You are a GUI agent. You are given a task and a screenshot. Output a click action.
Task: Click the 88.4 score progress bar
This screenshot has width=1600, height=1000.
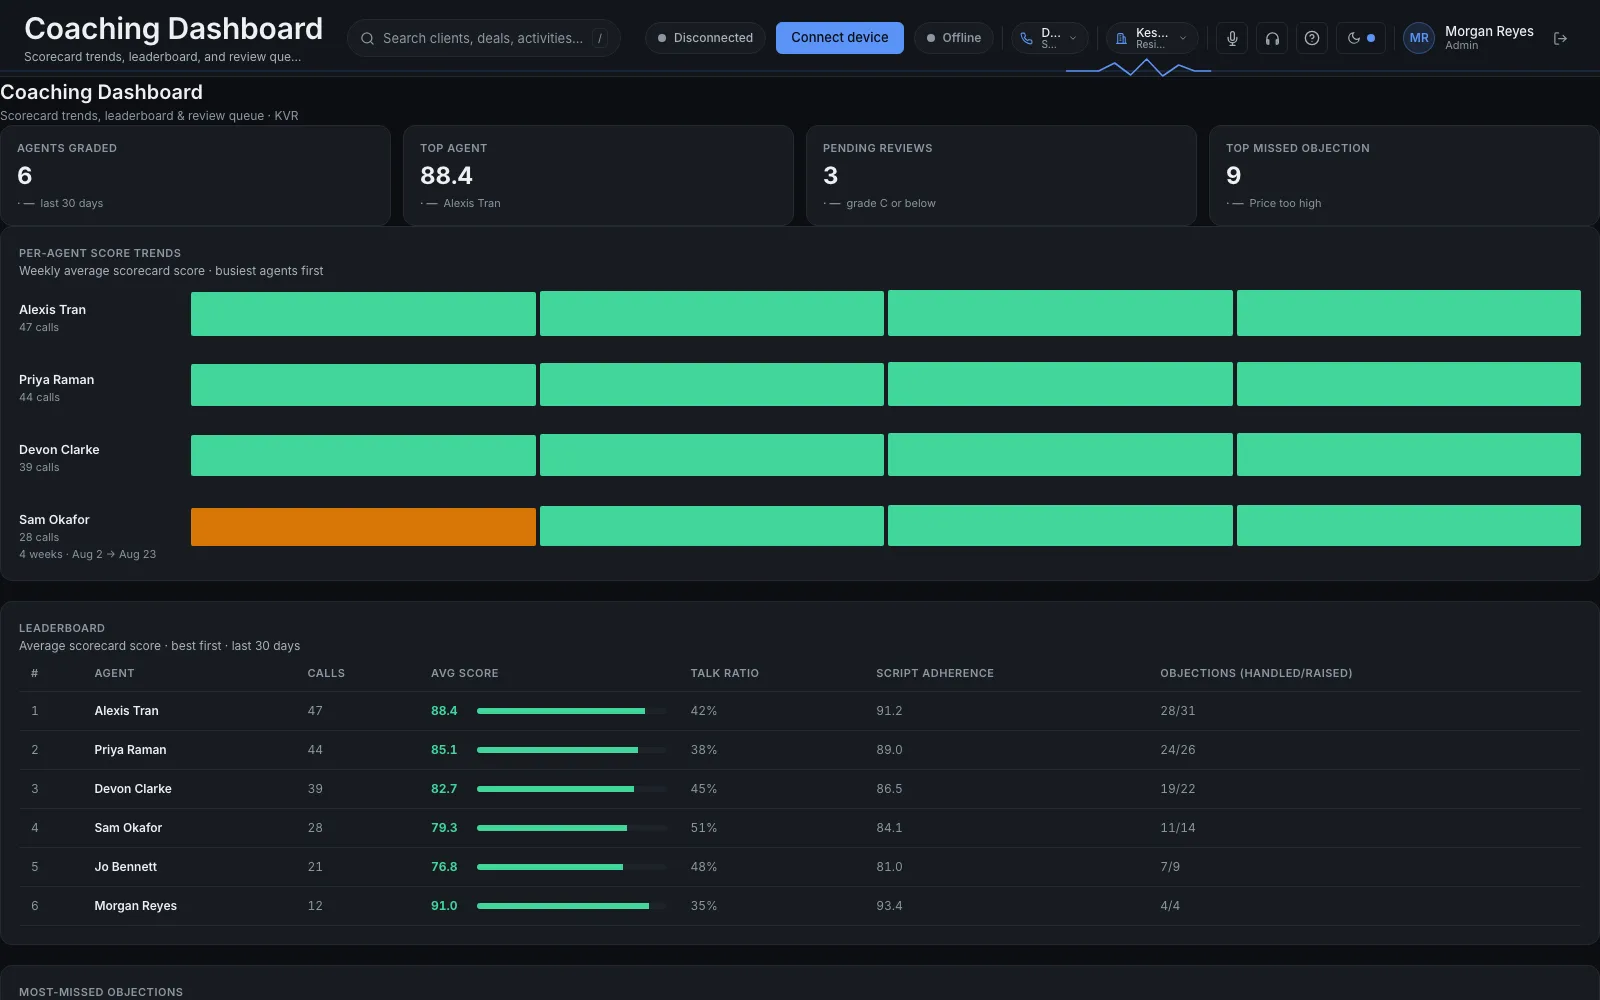[x=571, y=711]
